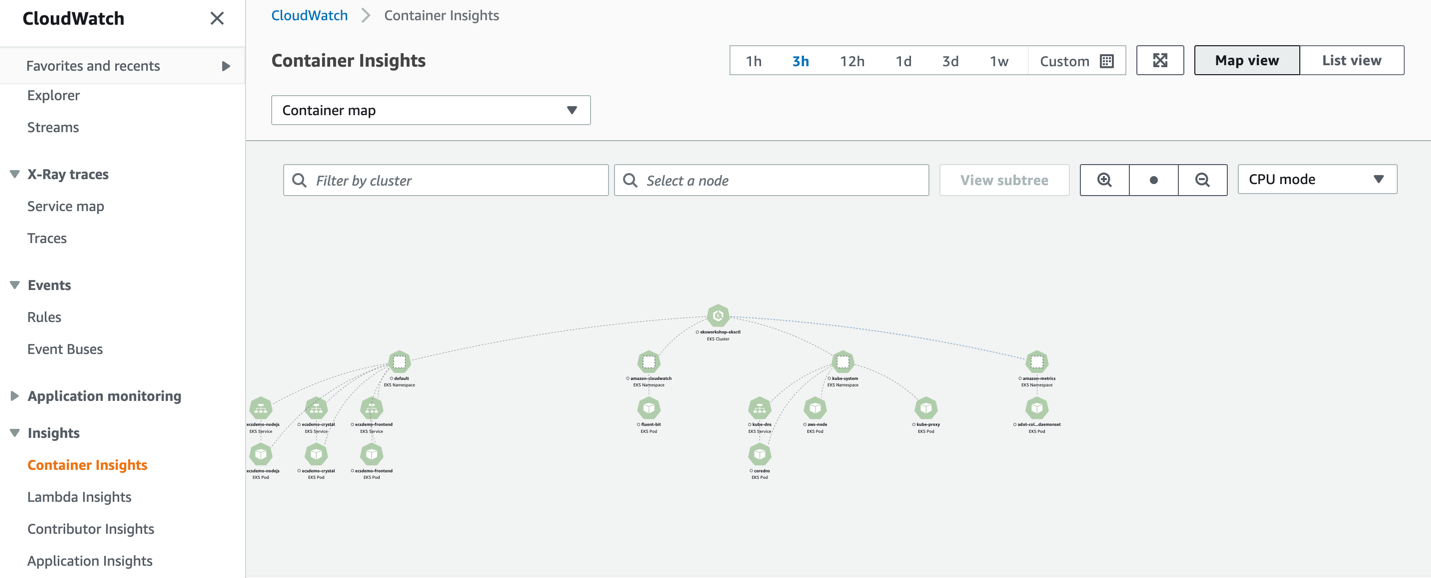Reset zoom using the center dot control
Viewport: 1431px width, 578px height.
pyautogui.click(x=1153, y=180)
